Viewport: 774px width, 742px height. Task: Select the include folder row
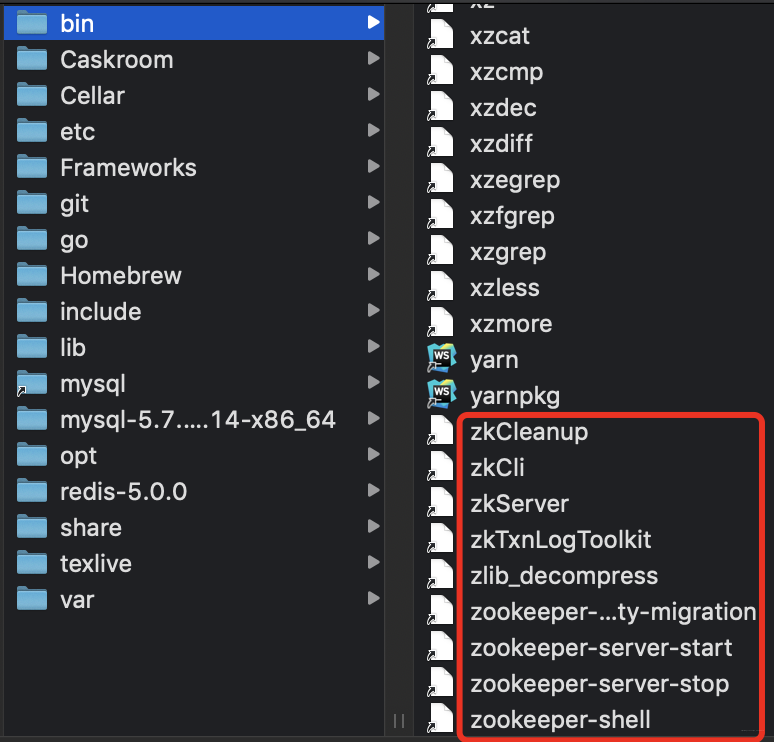pos(100,311)
